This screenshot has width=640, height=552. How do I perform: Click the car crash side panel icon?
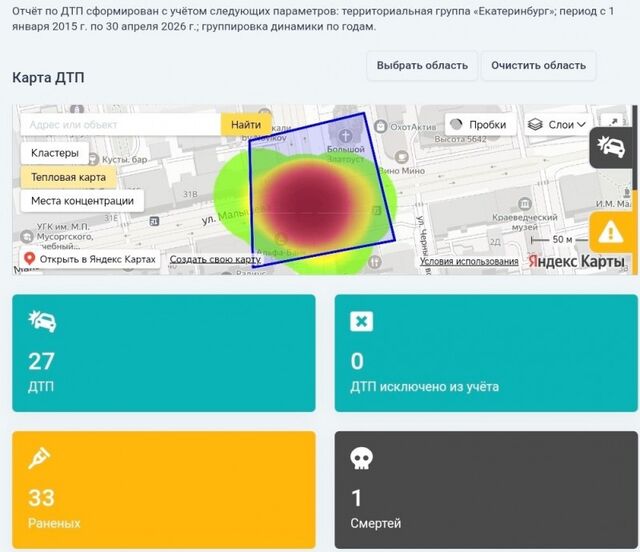click(x=611, y=147)
